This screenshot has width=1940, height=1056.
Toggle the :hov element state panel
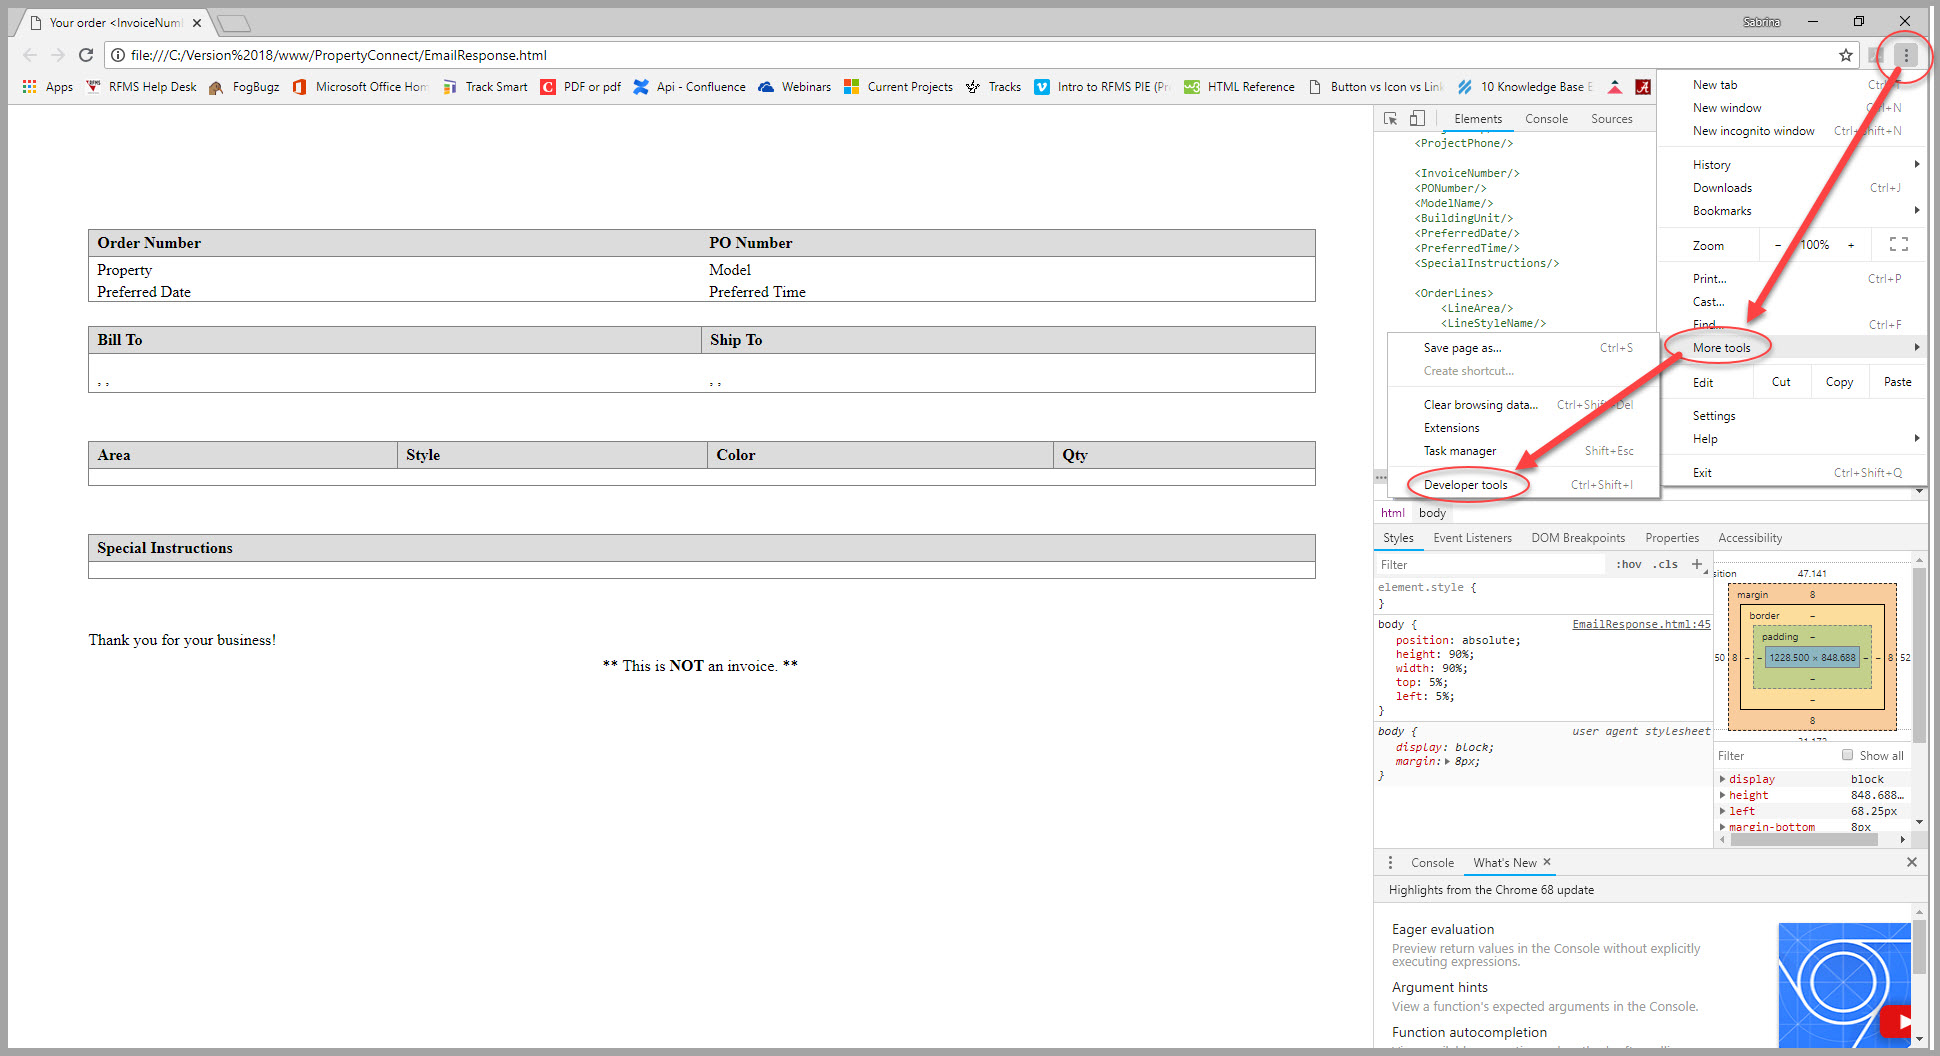pos(1629,564)
